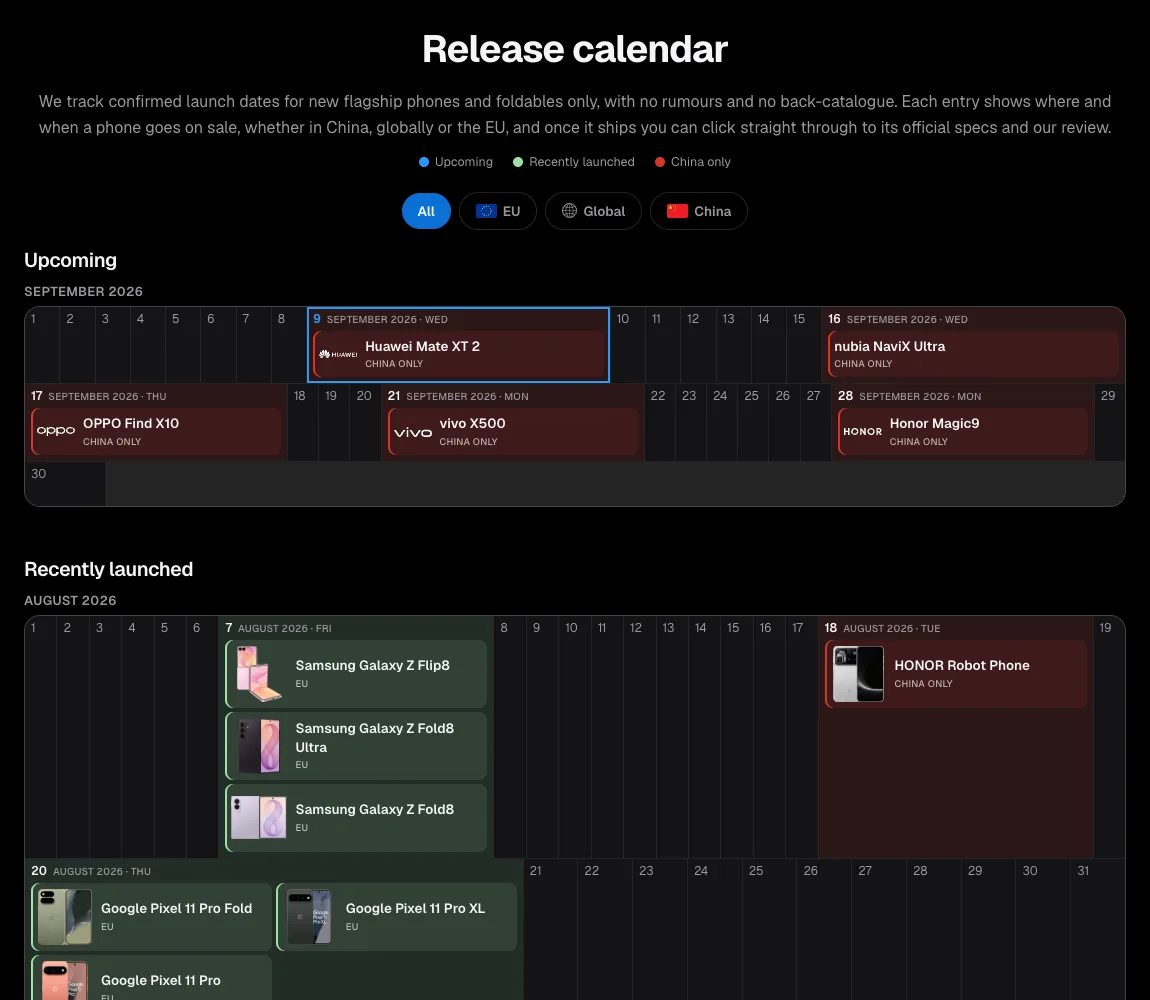Select the 16 September 2026 date header
The height and width of the screenshot is (1000, 1150).
[x=898, y=319]
